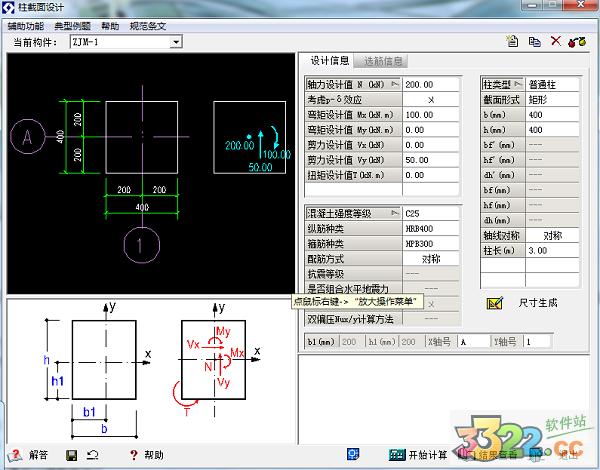Click the 扭矩设计值T 0.00 field
Screen dimensions: 600x470
click(431, 175)
